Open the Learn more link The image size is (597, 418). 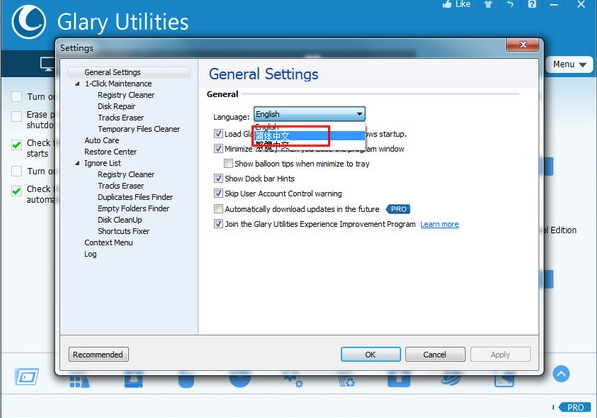(x=439, y=225)
